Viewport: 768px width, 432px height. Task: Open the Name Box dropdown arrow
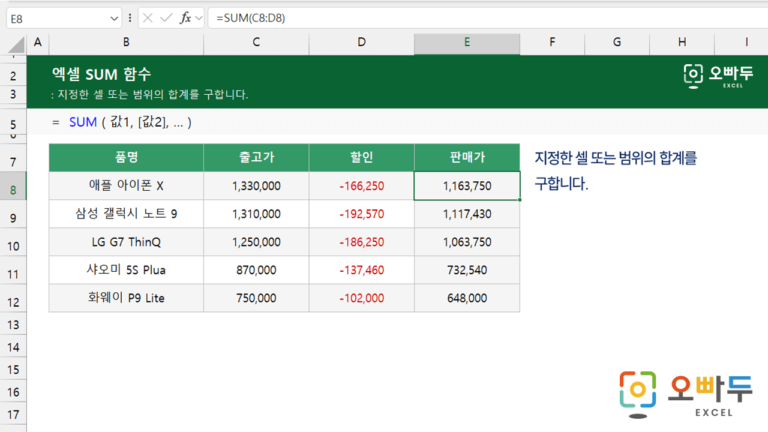114,19
